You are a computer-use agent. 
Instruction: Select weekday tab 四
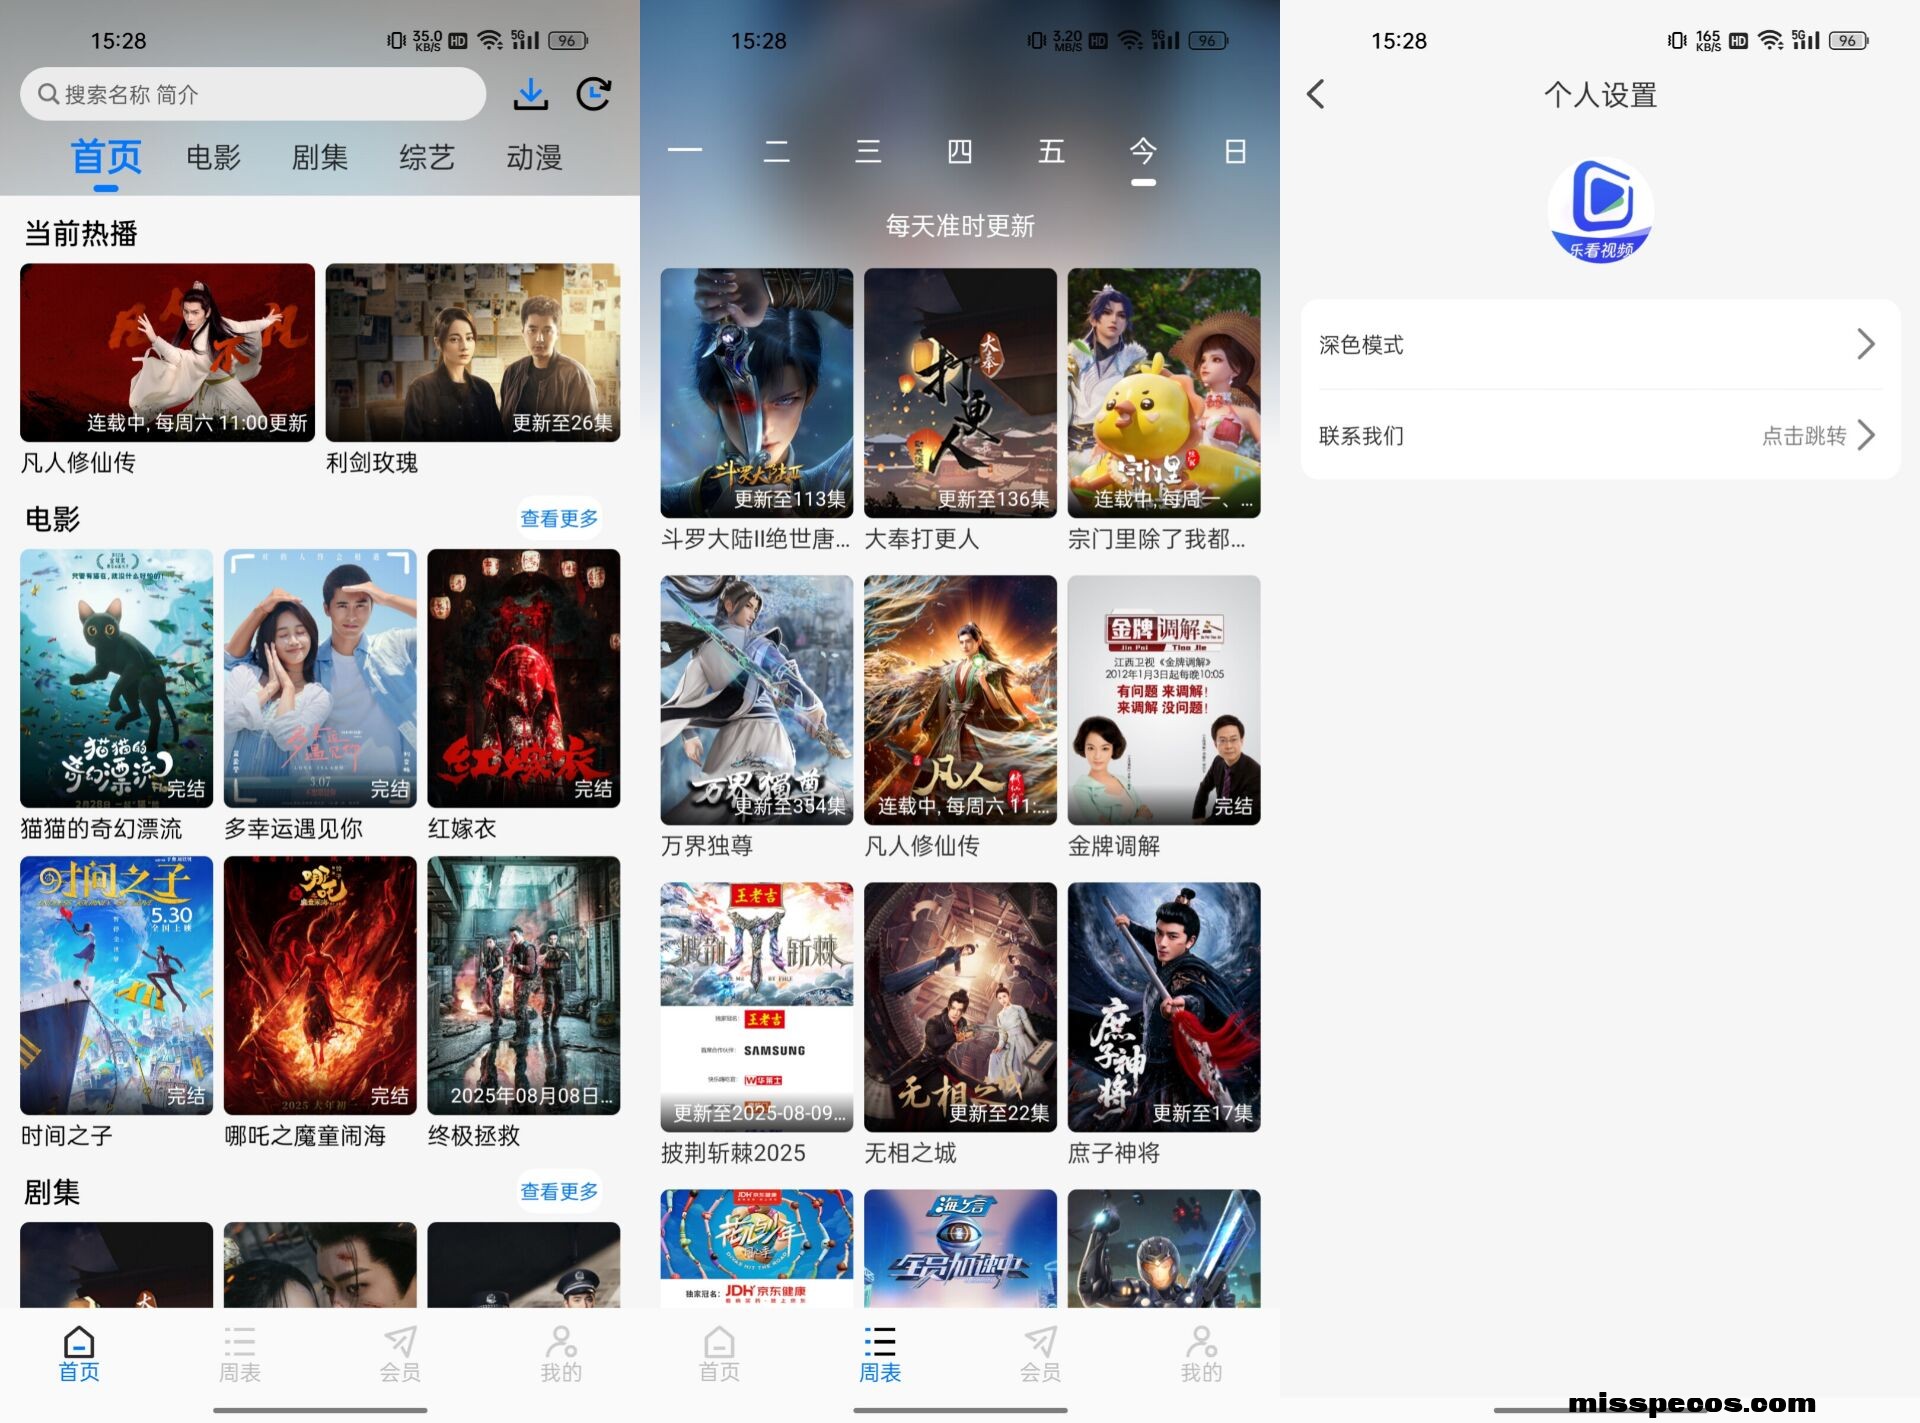click(x=960, y=151)
